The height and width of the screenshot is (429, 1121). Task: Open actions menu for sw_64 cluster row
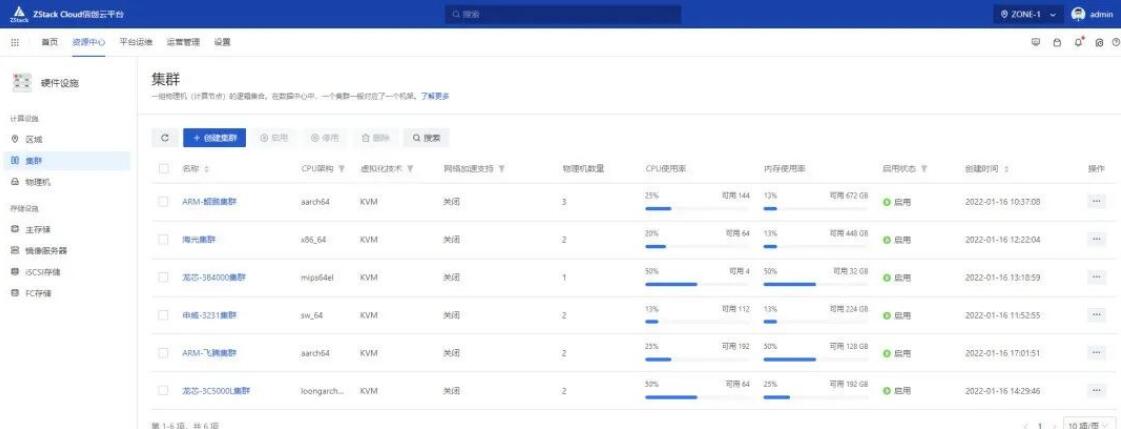1096,315
